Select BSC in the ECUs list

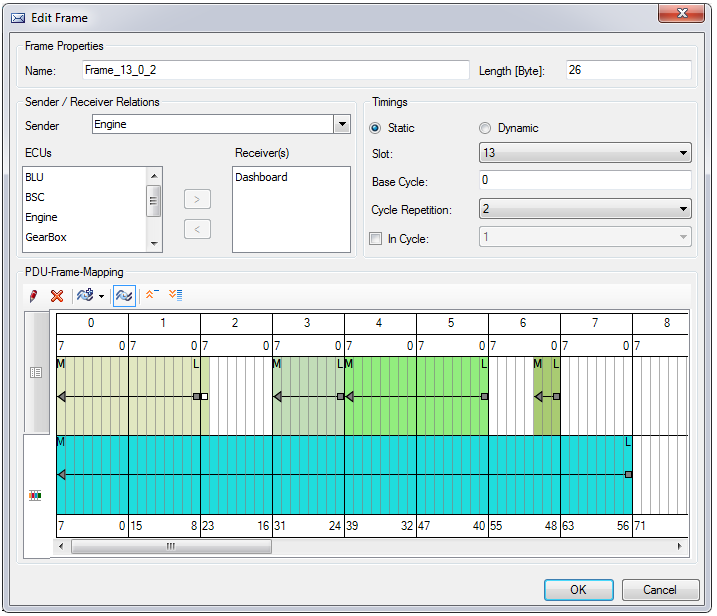tap(35, 198)
